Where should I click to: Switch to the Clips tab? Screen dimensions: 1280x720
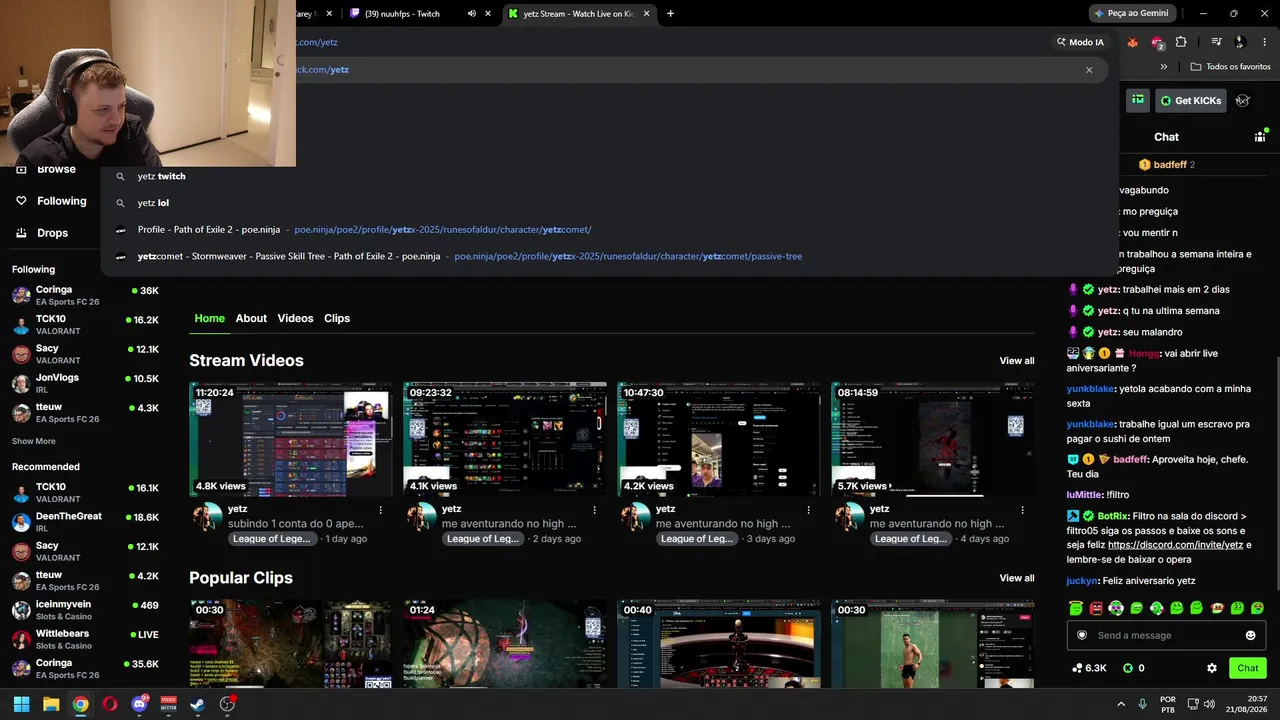tap(337, 318)
